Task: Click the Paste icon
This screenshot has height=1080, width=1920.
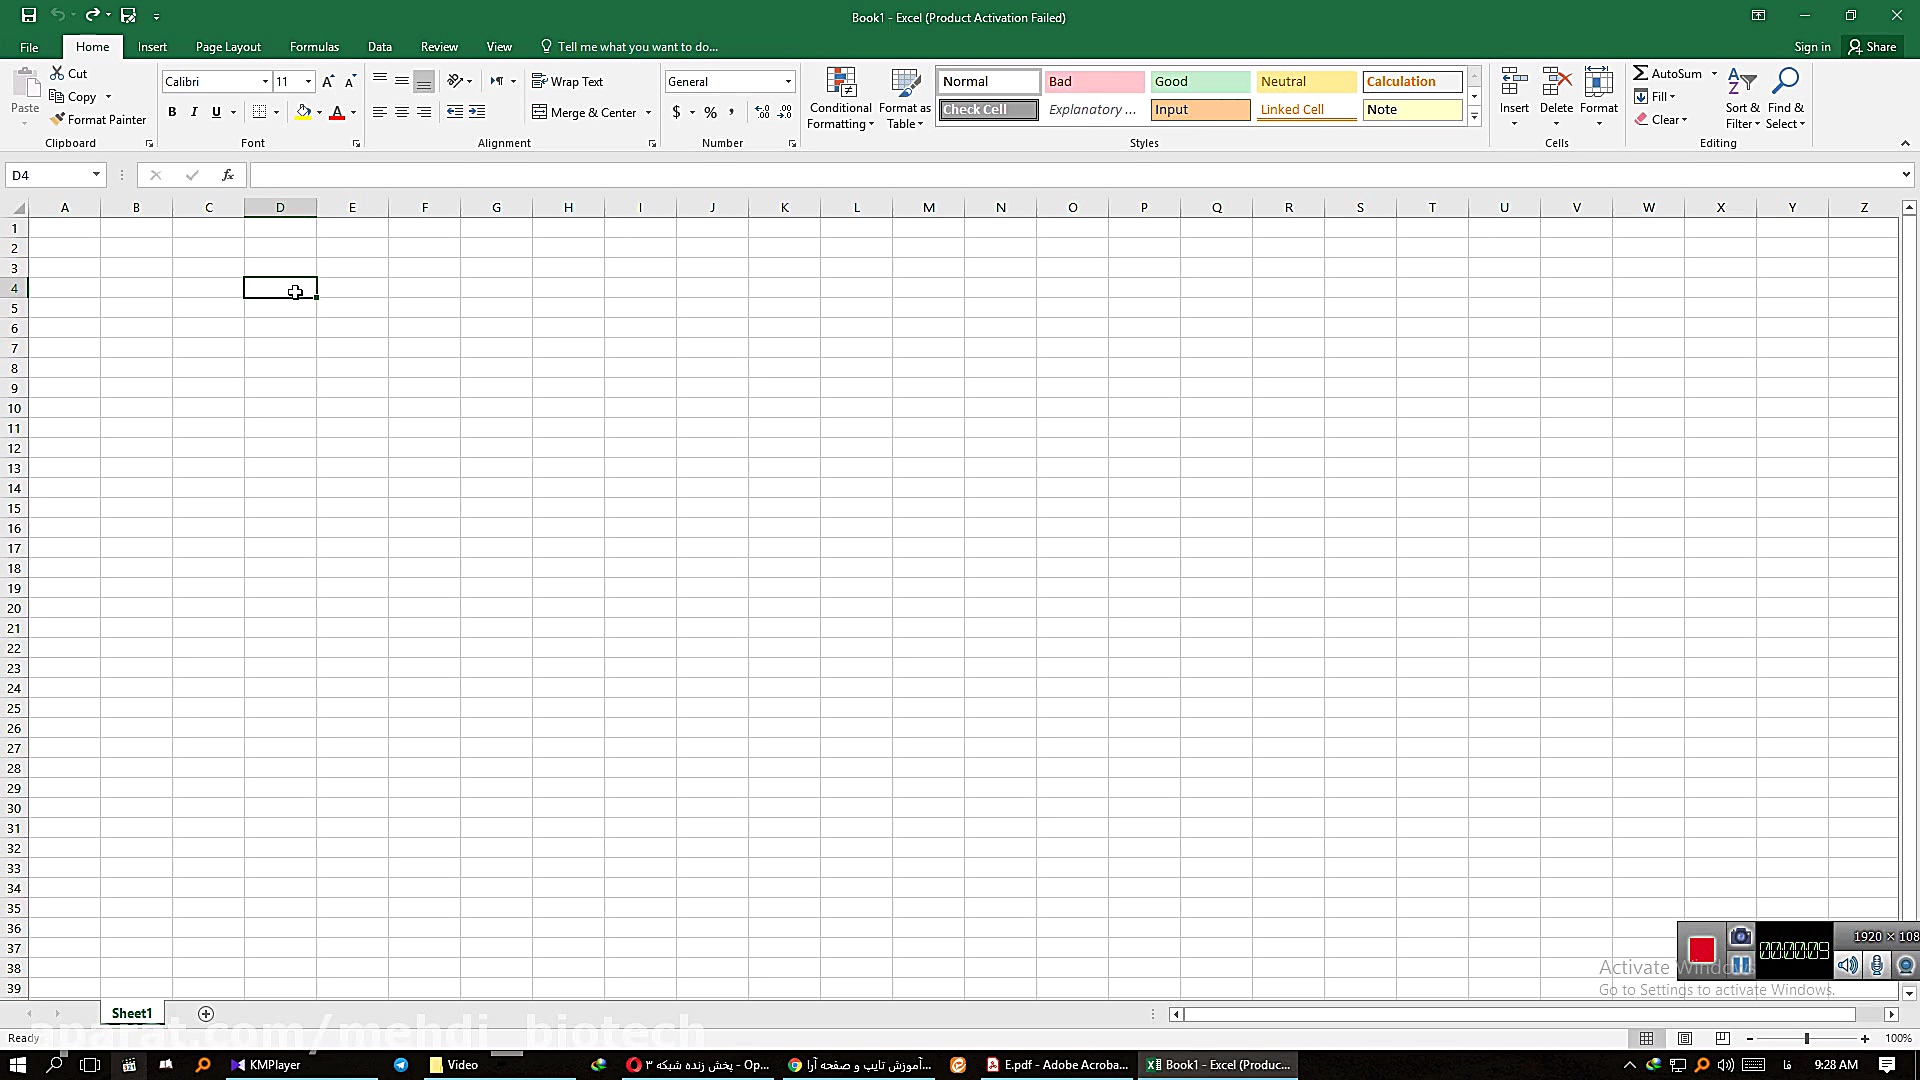Action: click(x=25, y=85)
